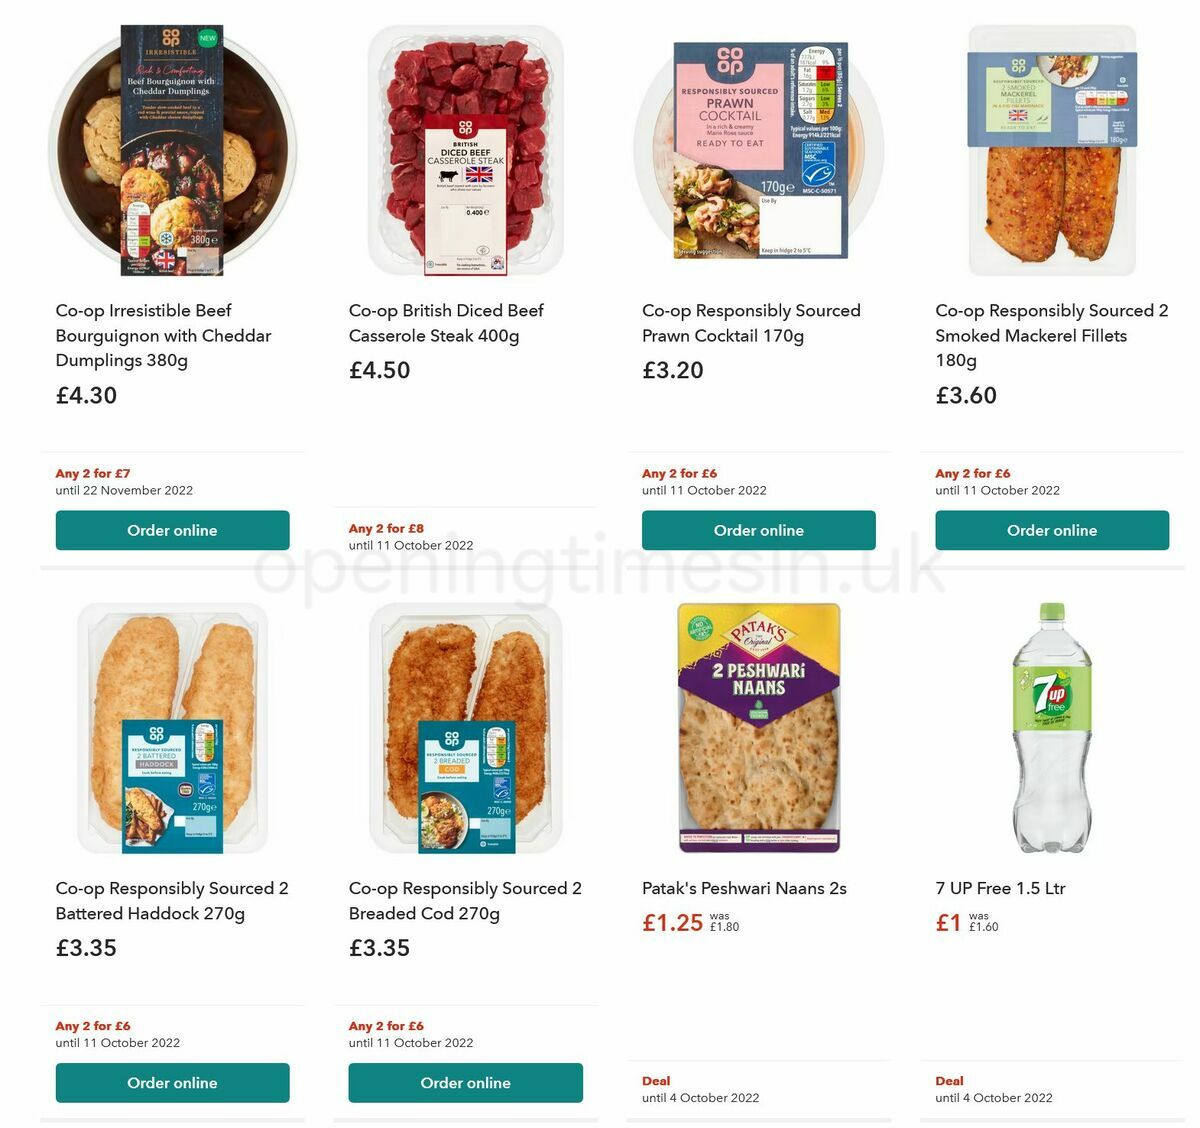
Task: Select the 7 UP Free bottle image
Action: click(1052, 727)
